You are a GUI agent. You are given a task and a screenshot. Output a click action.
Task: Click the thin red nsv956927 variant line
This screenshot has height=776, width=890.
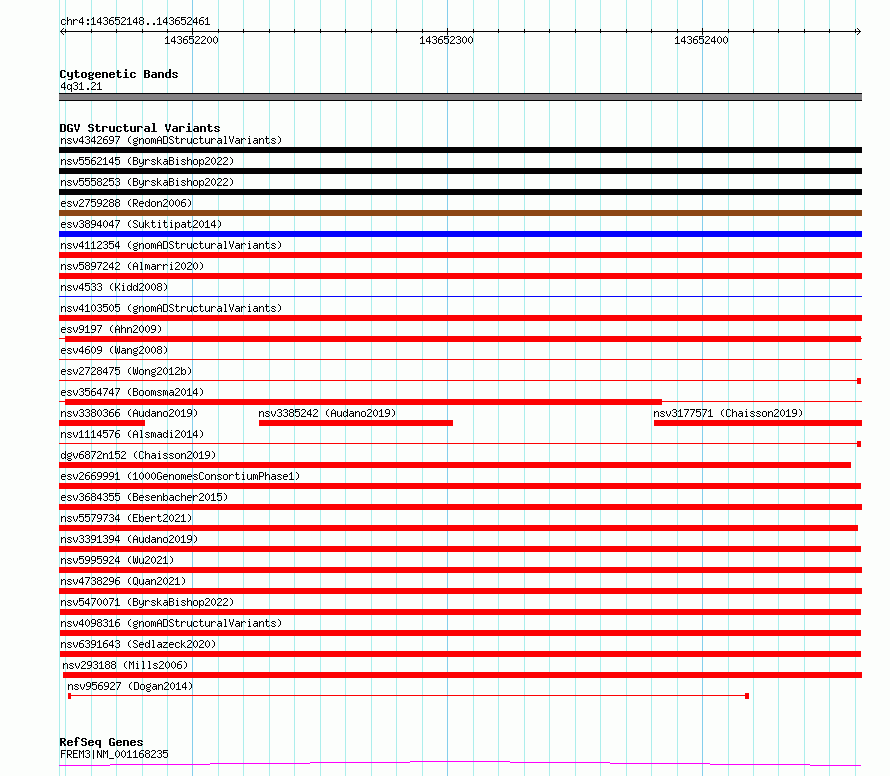(x=409, y=696)
